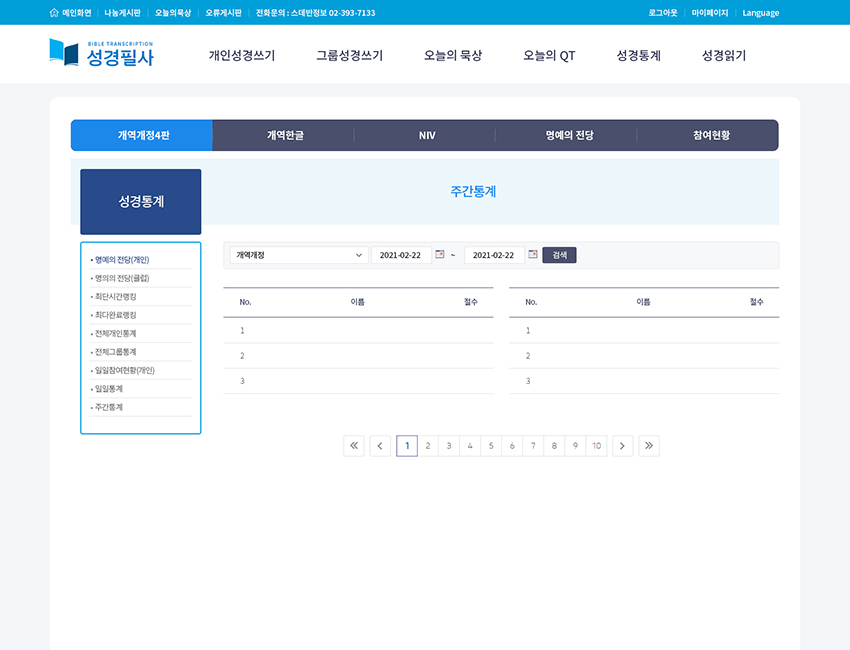The image size is (850, 650).
Task: Jump to first page with double-left arrow
Action: 354,446
